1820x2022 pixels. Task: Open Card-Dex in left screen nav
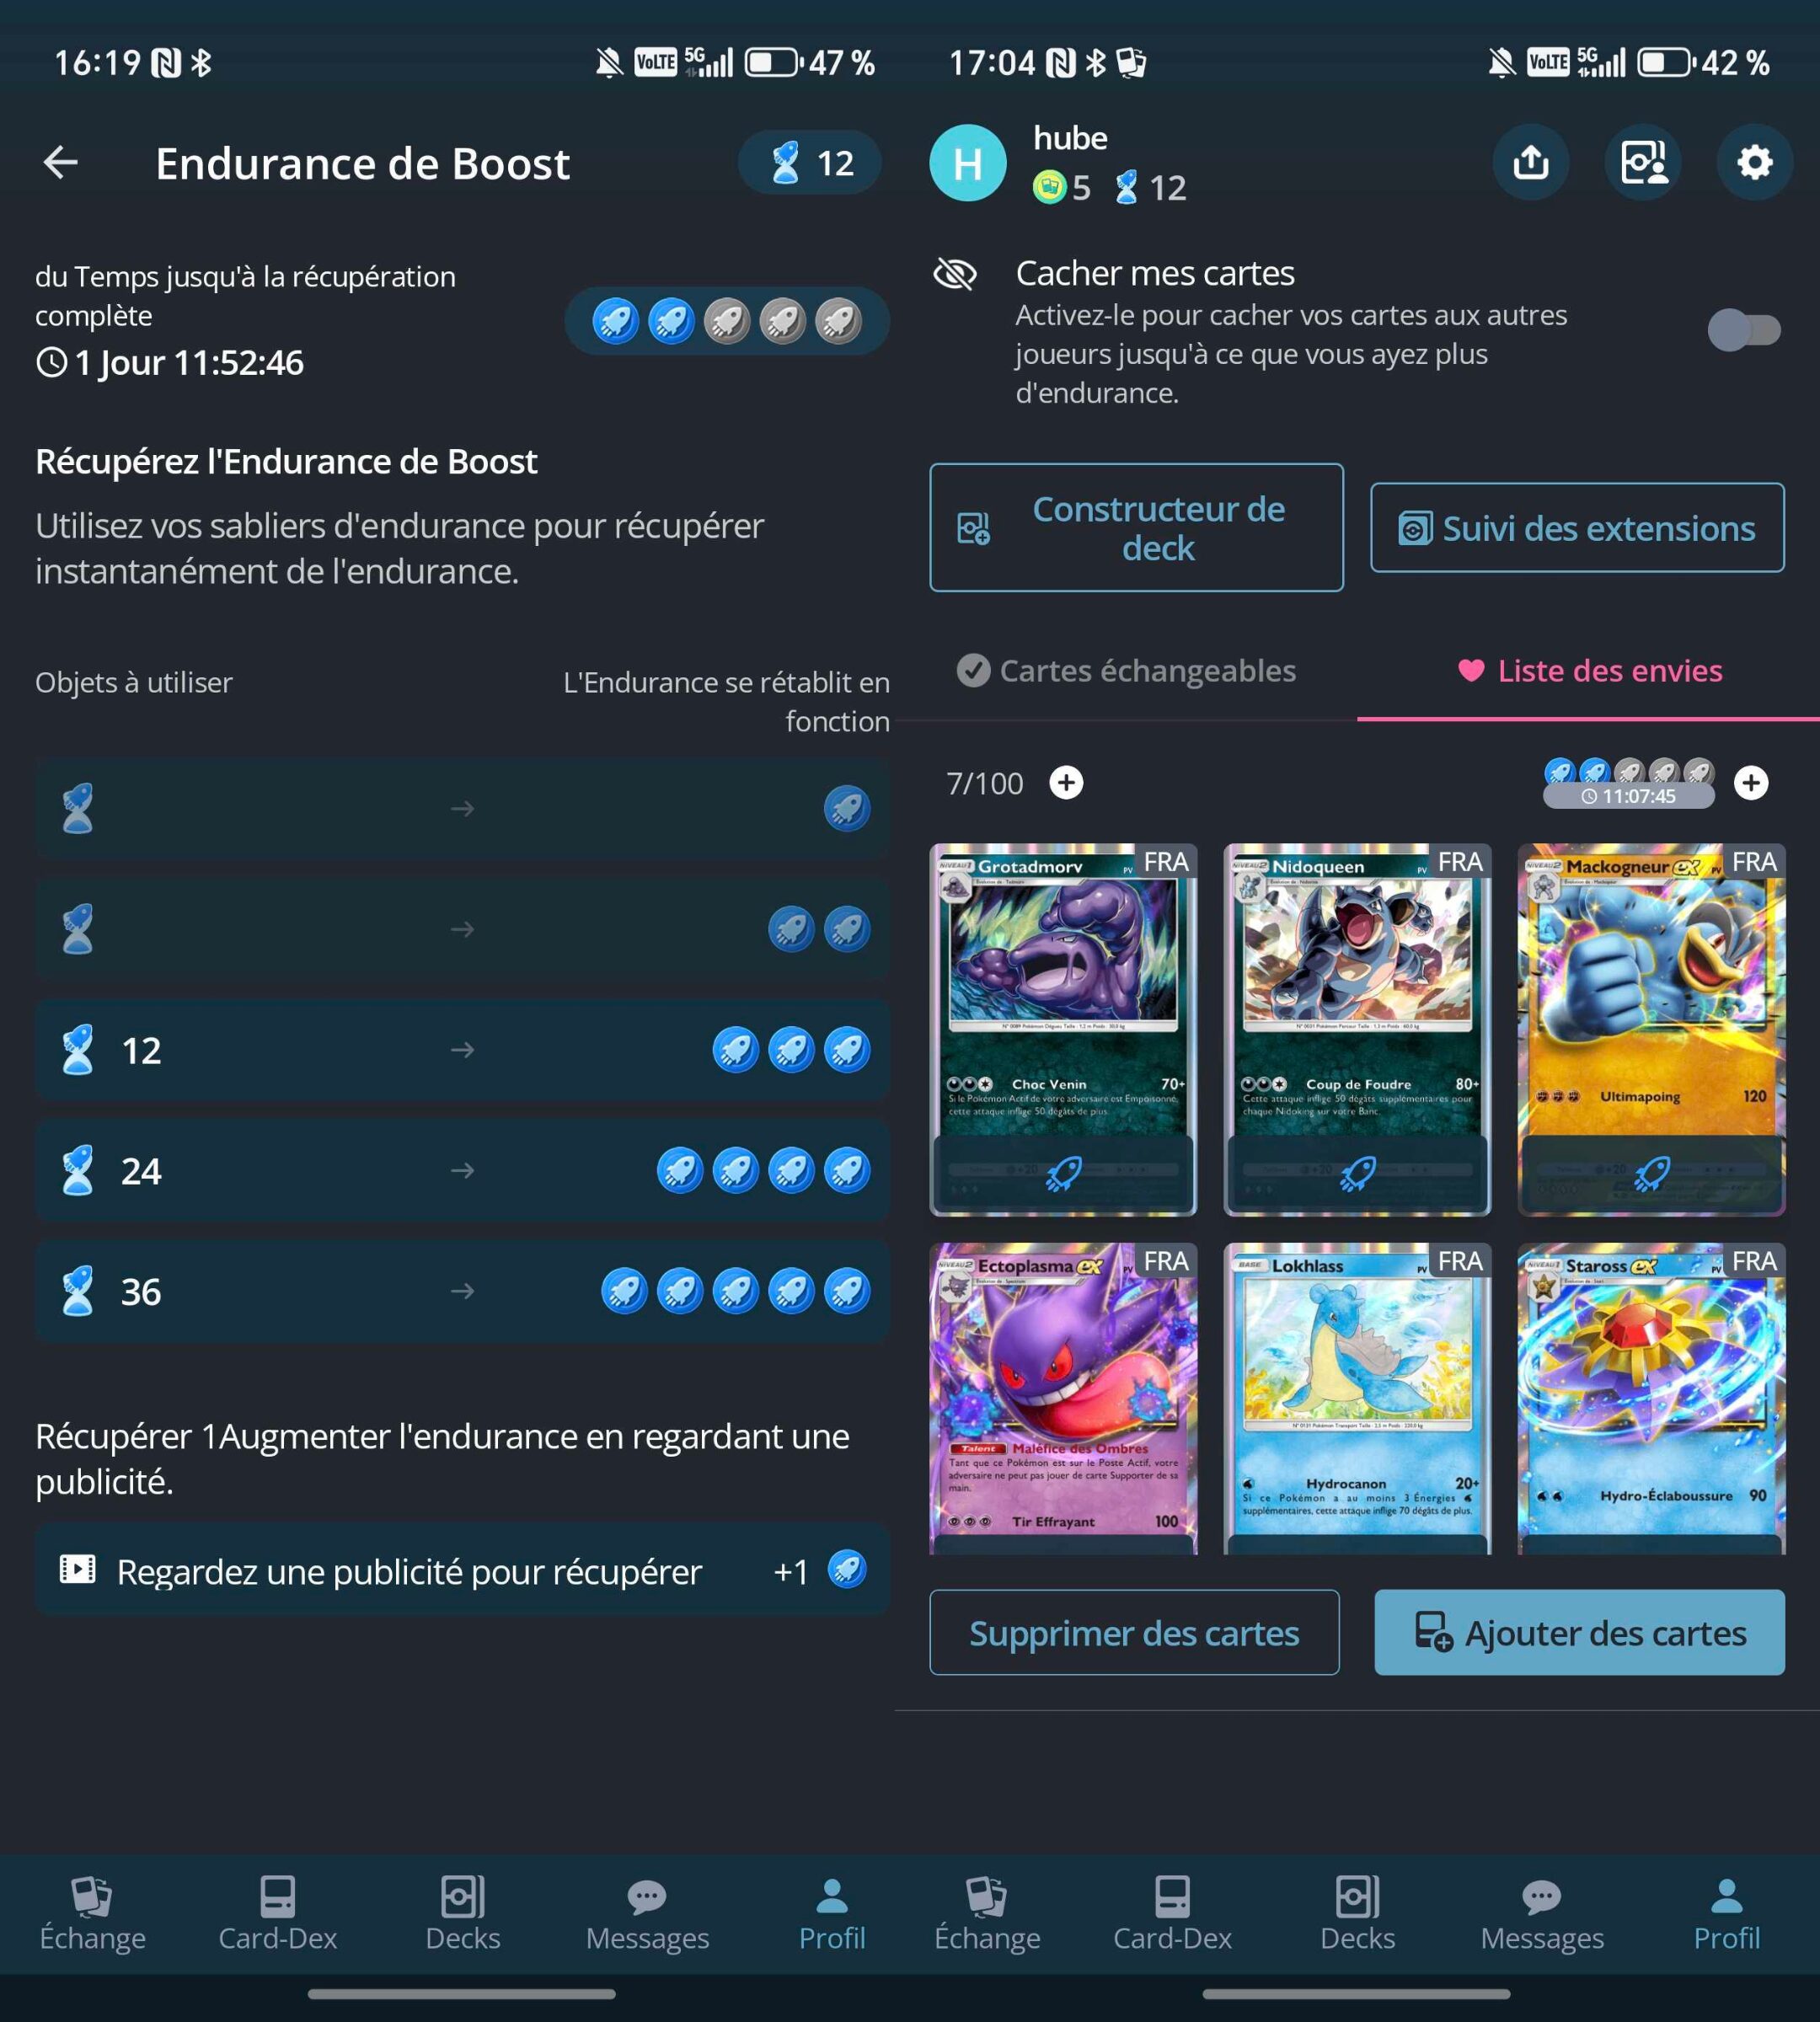[x=277, y=1914]
